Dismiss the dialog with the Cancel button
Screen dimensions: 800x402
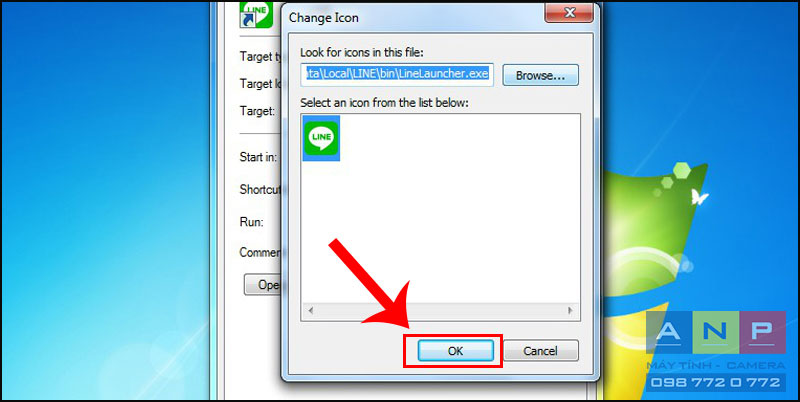pos(540,350)
